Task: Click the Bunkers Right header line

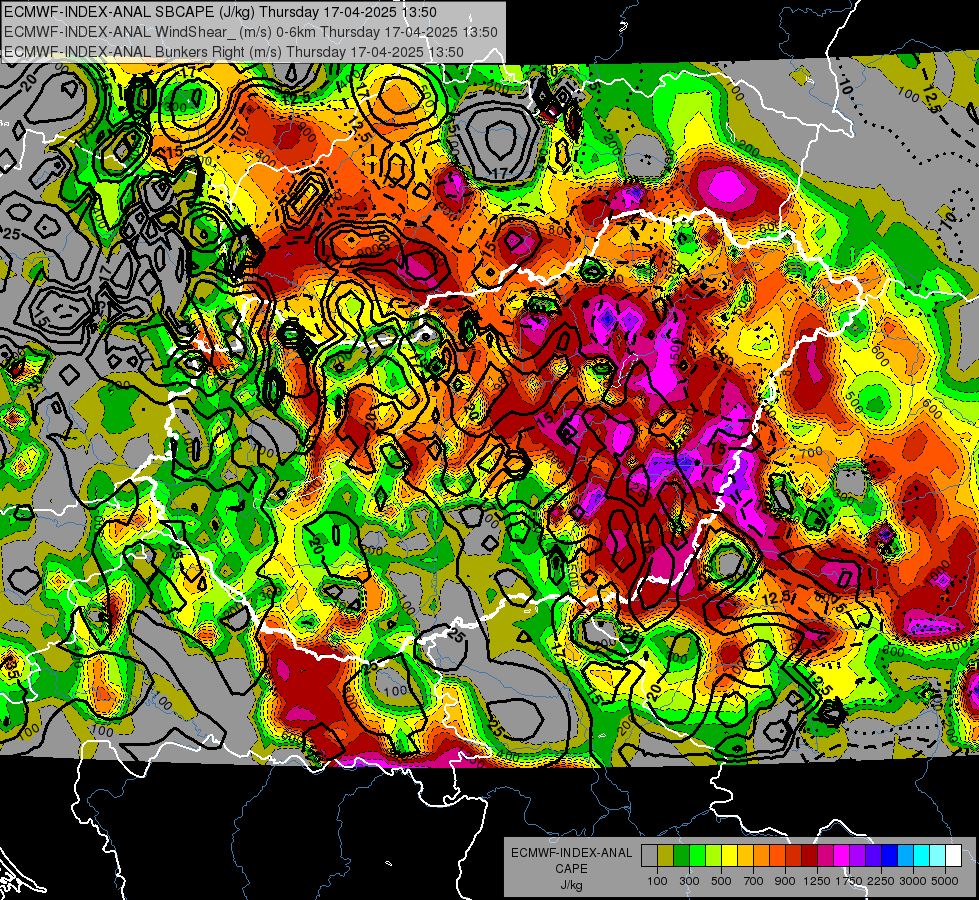Action: point(234,52)
